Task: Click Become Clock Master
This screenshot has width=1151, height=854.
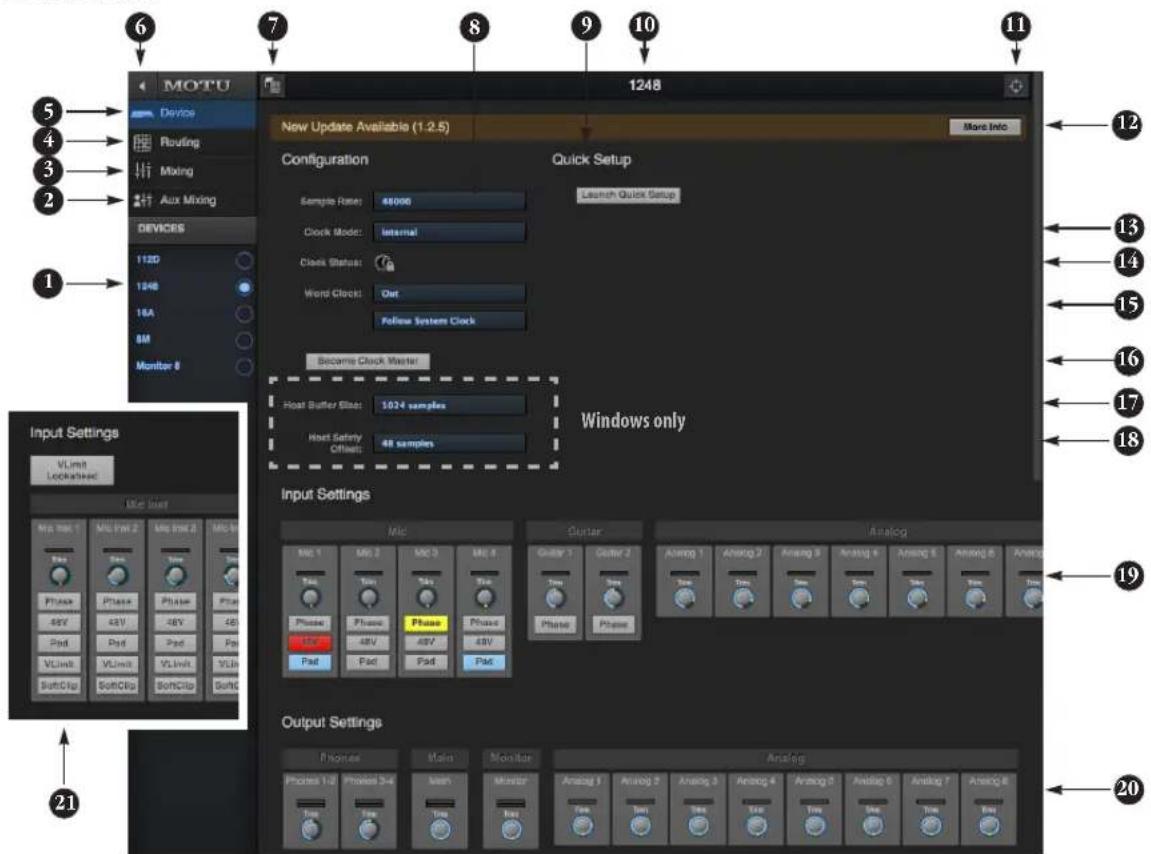Action: coord(368,361)
